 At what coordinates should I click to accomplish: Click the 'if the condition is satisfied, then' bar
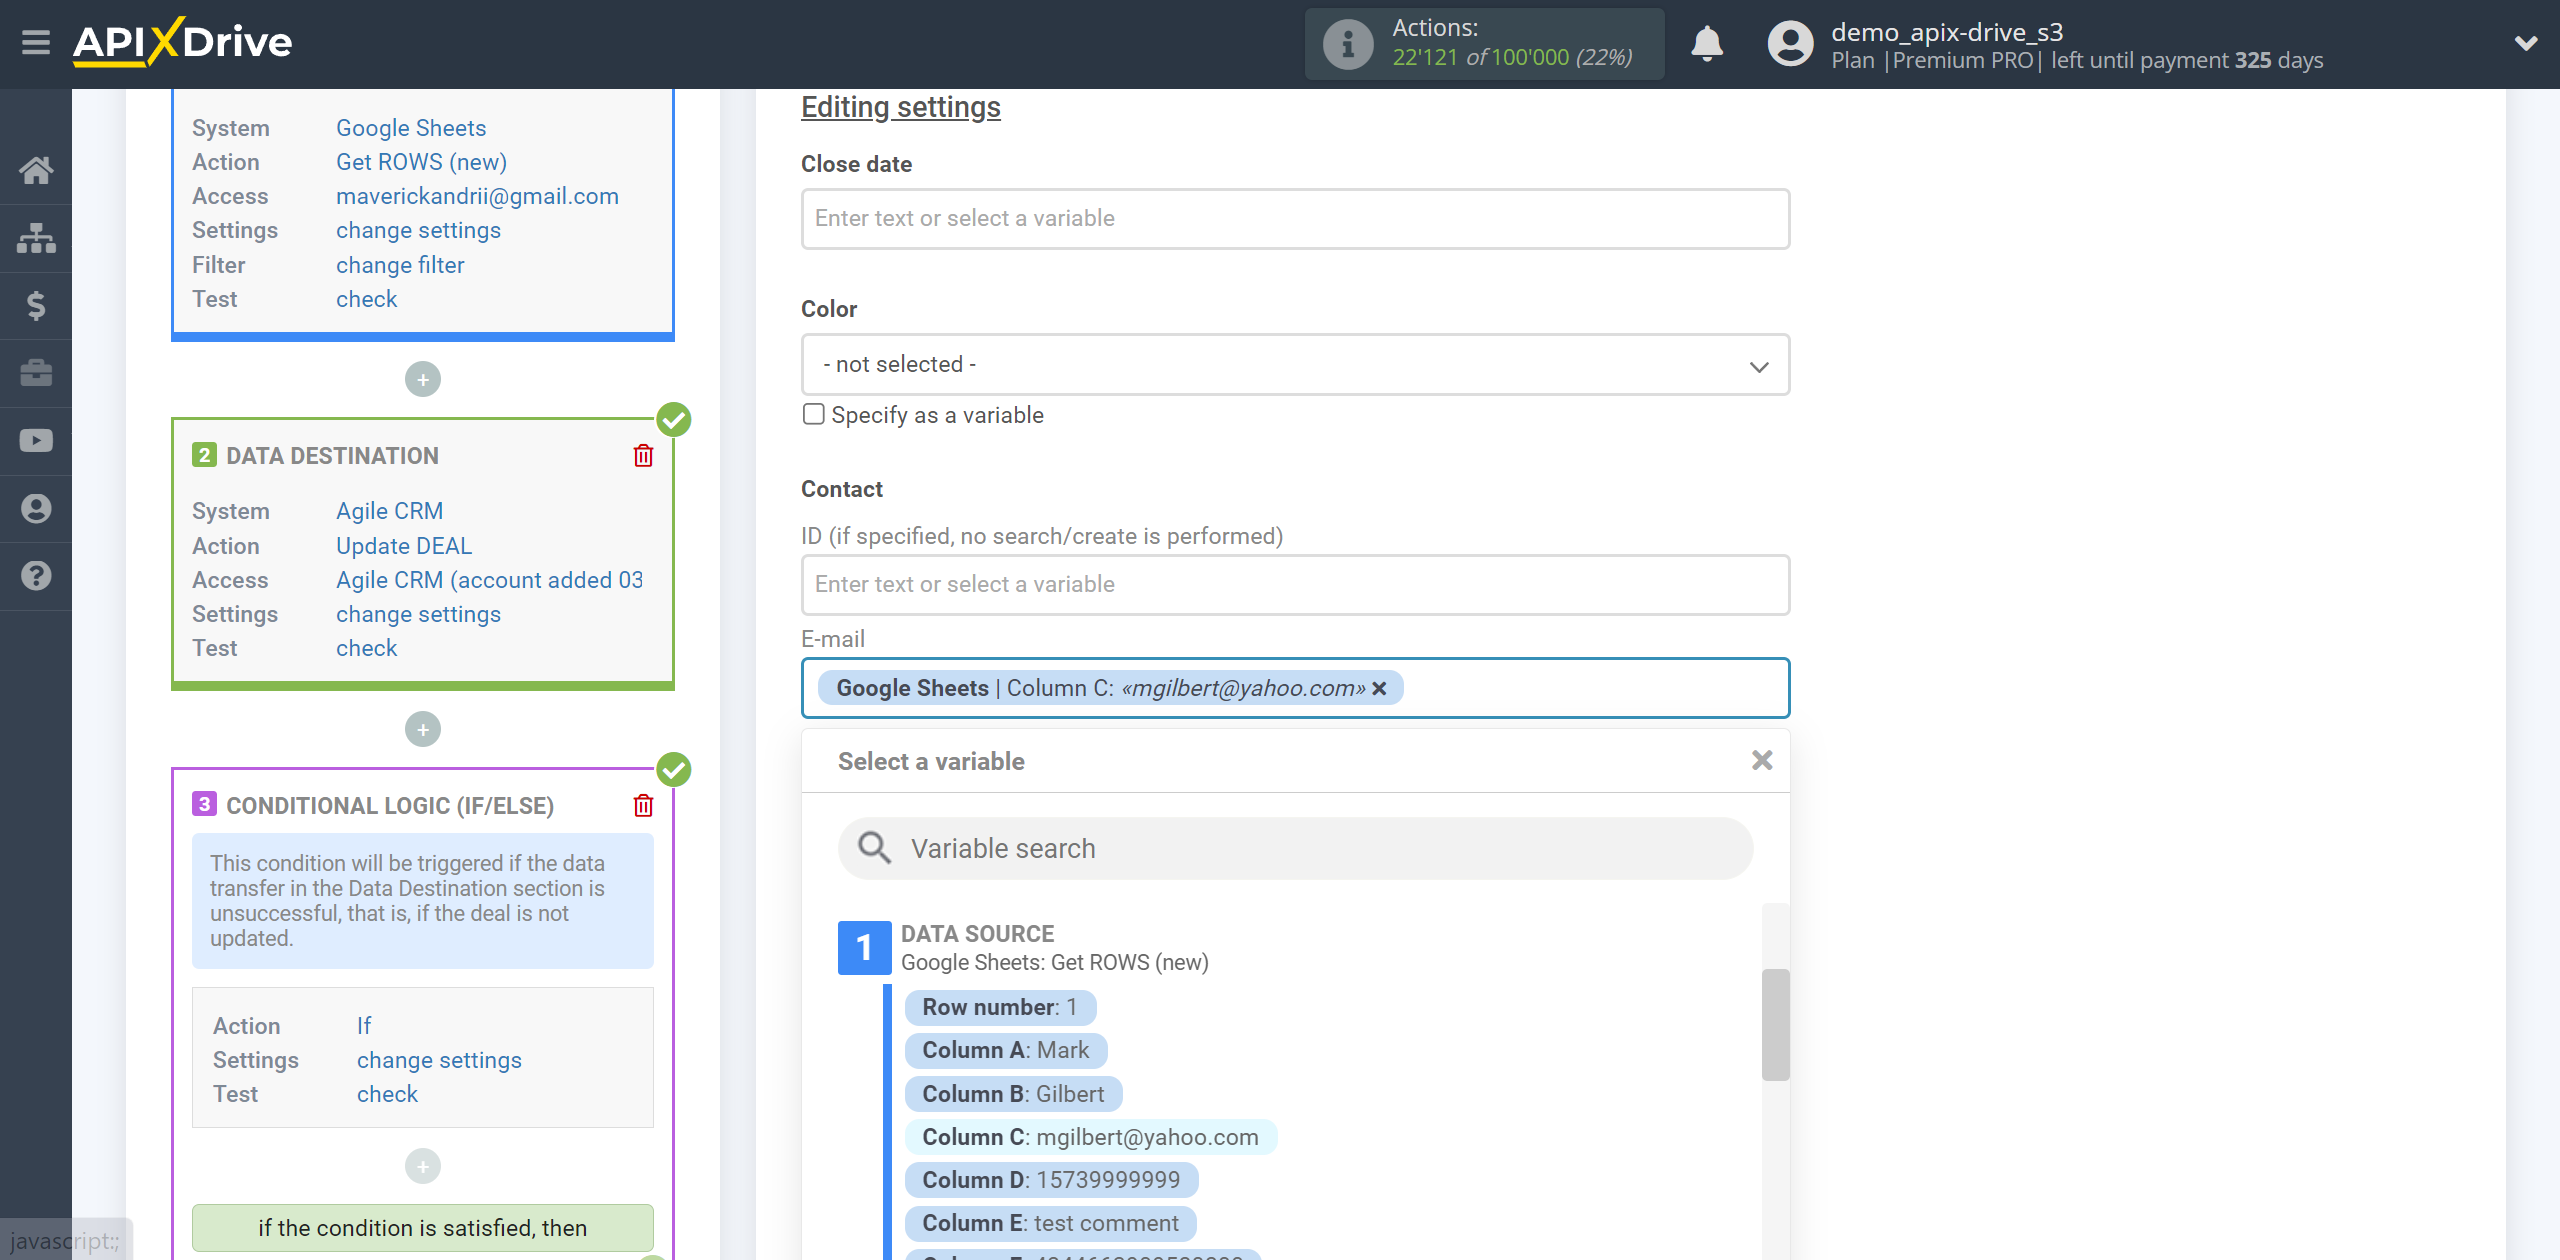pos(423,1228)
